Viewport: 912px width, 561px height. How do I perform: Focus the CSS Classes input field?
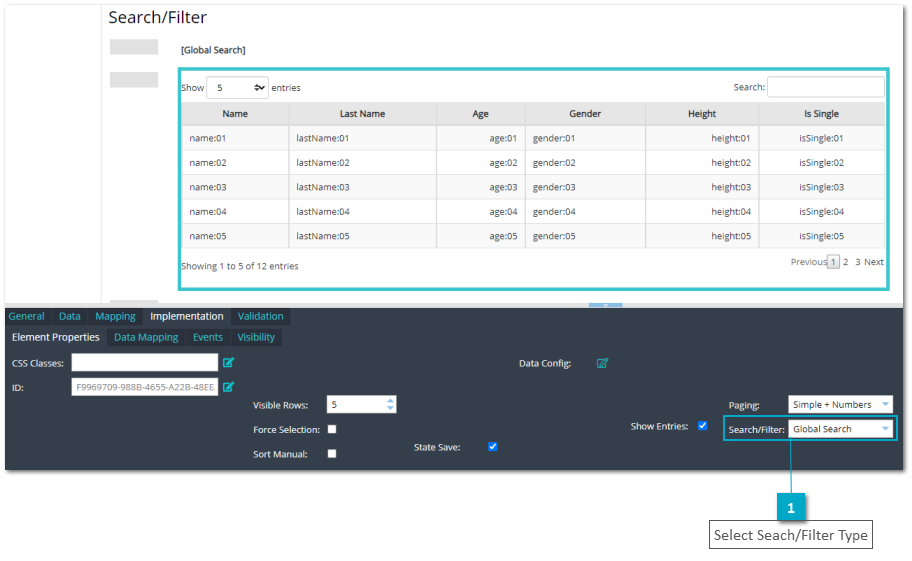pos(145,363)
